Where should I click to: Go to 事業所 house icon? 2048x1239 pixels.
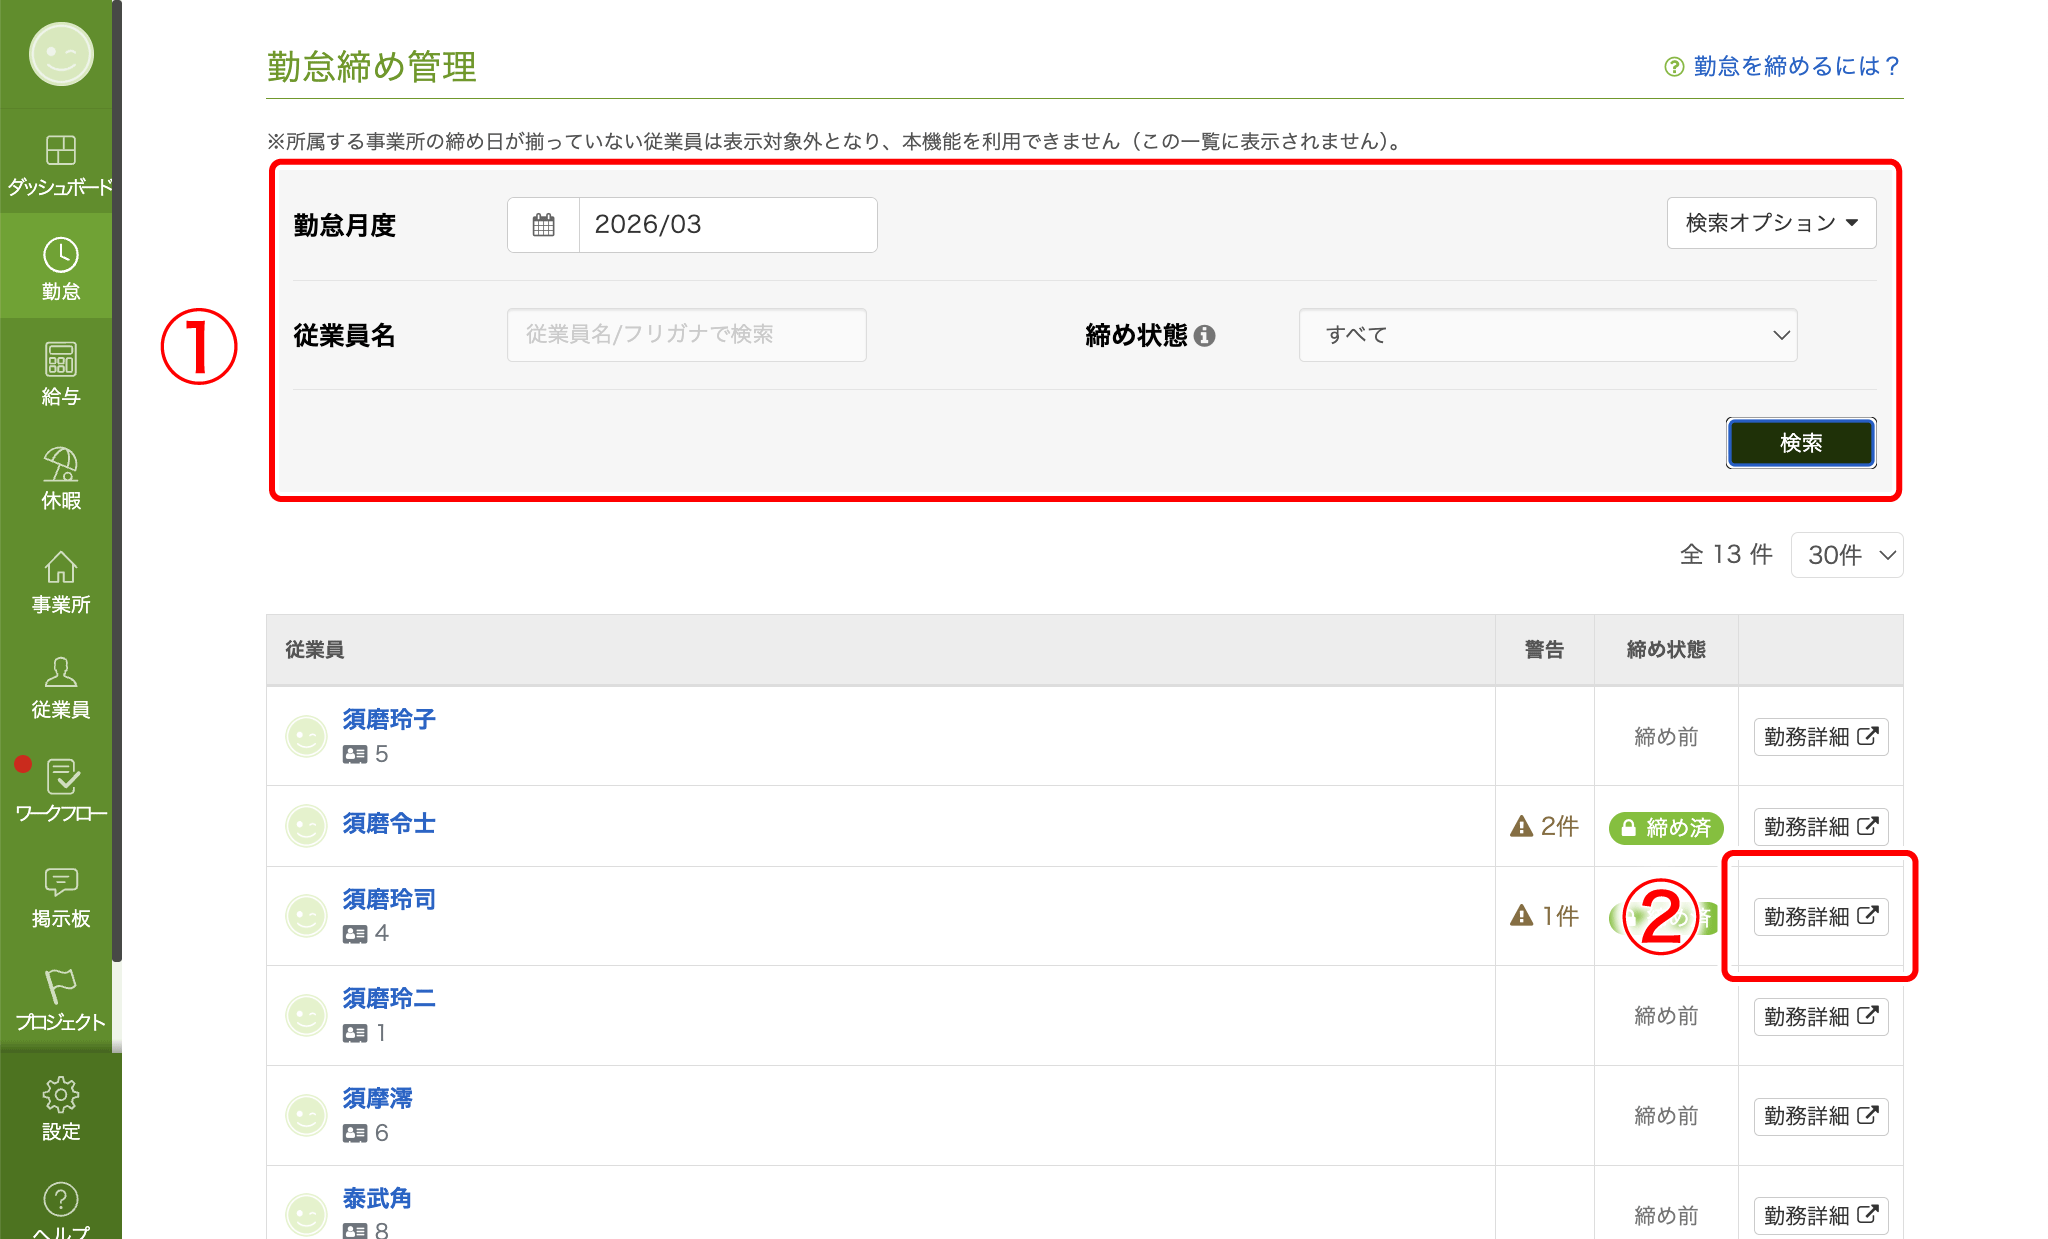(60, 569)
